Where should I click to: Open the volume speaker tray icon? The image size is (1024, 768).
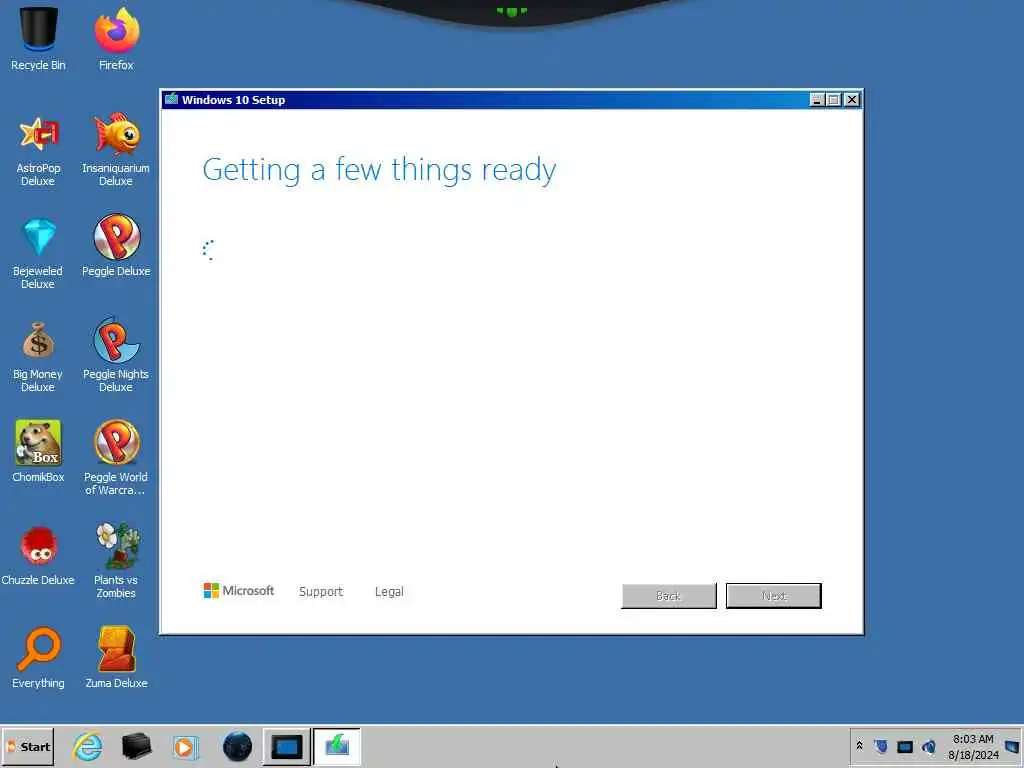click(929, 746)
